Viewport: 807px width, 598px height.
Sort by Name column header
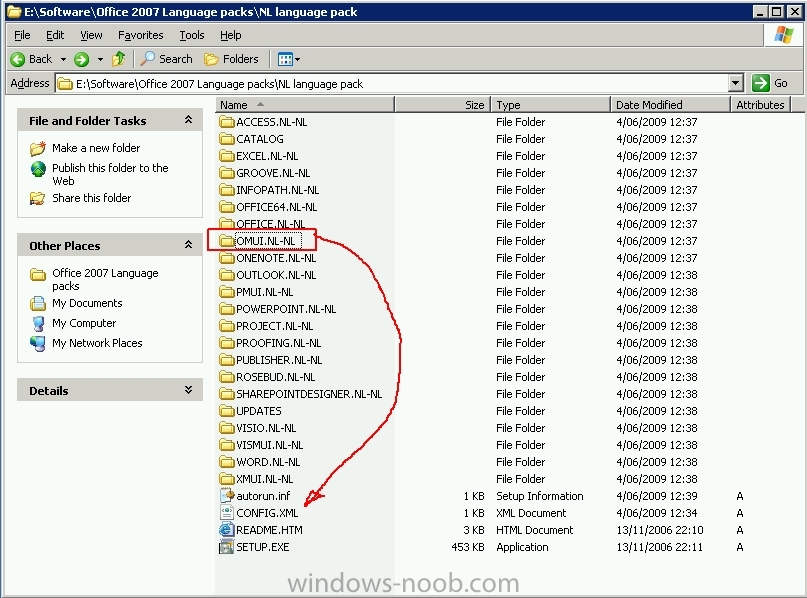click(x=305, y=105)
